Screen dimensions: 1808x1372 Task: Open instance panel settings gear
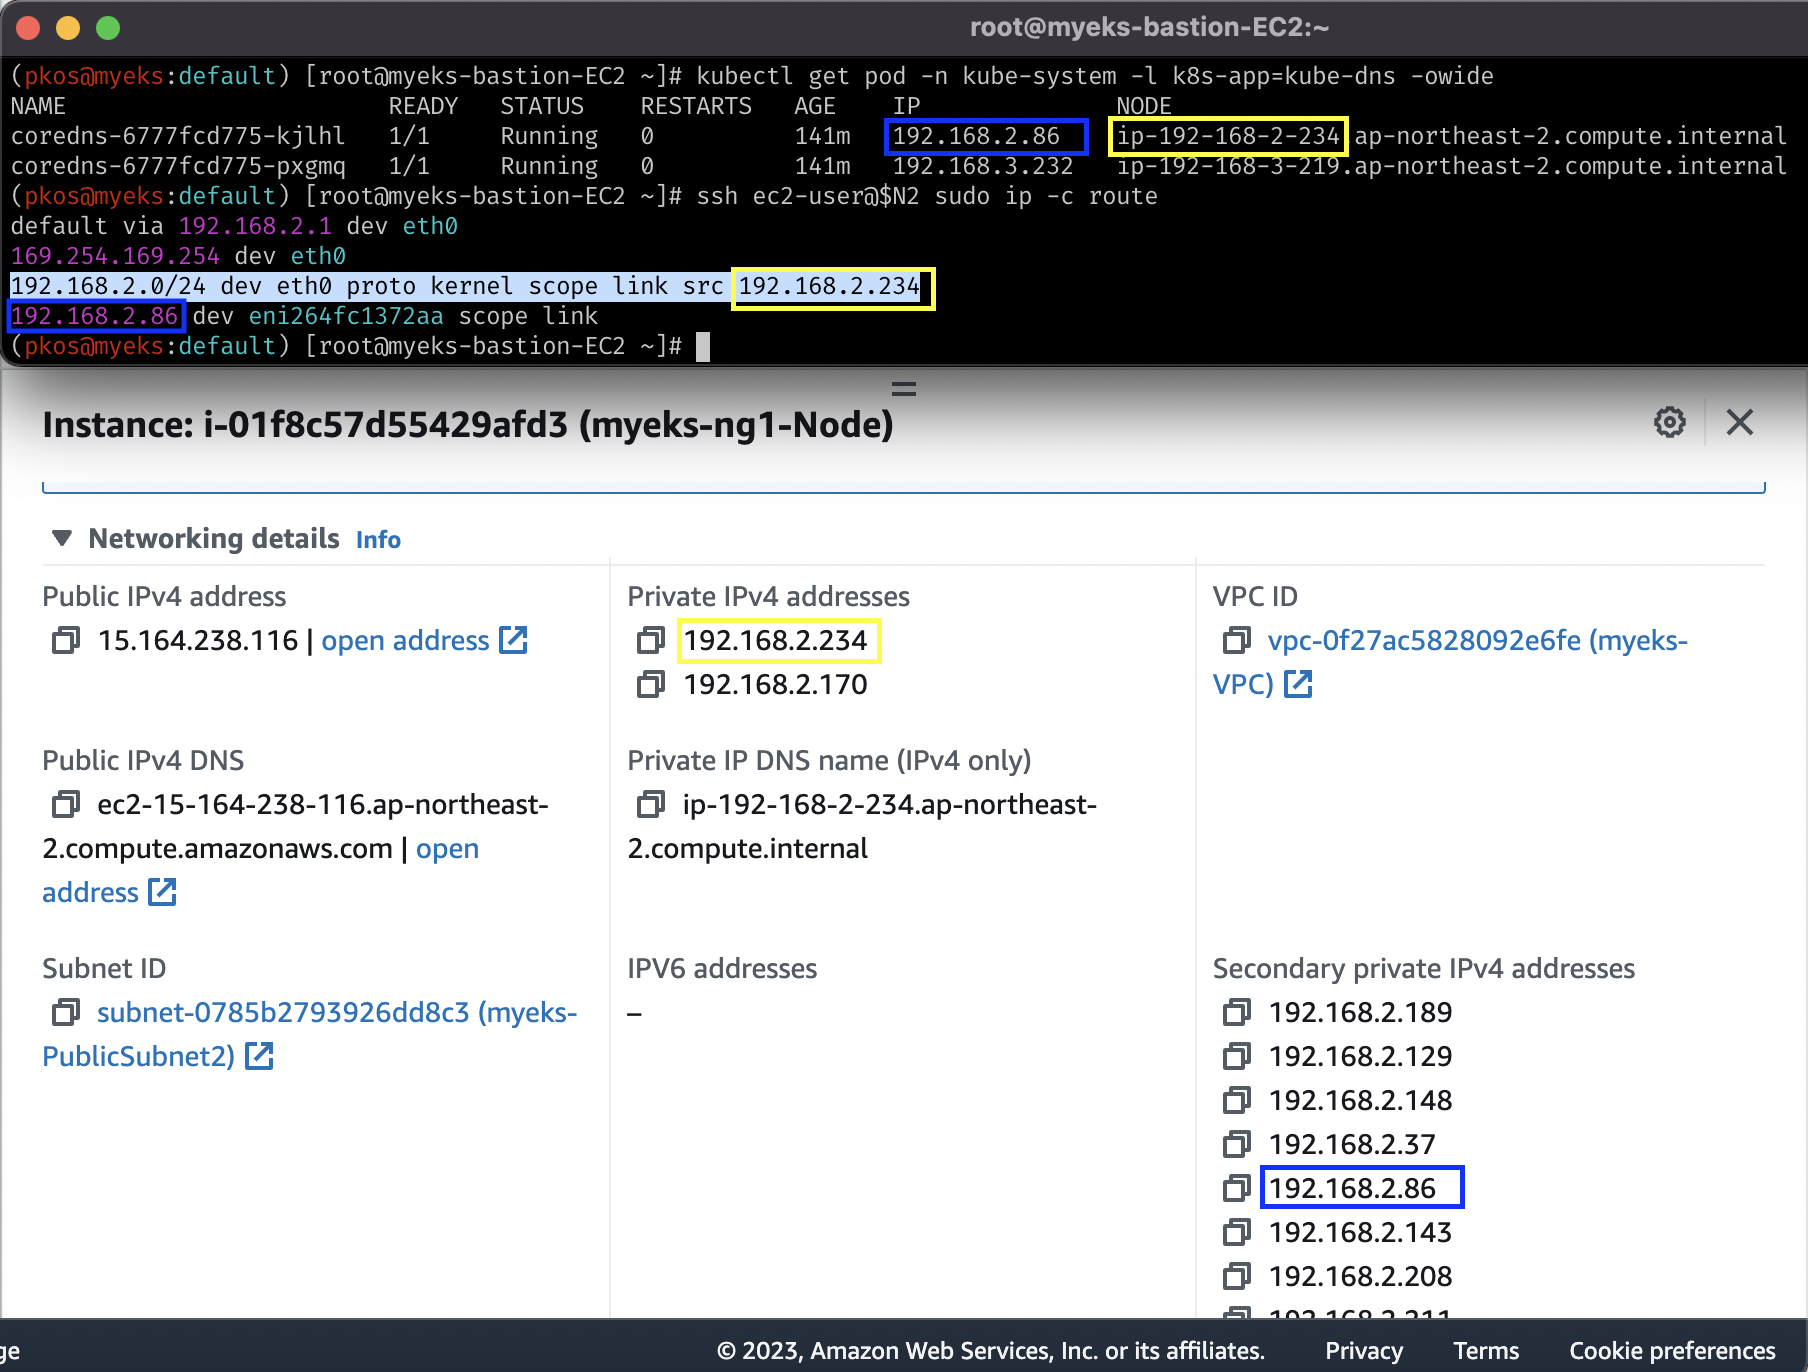(1669, 422)
